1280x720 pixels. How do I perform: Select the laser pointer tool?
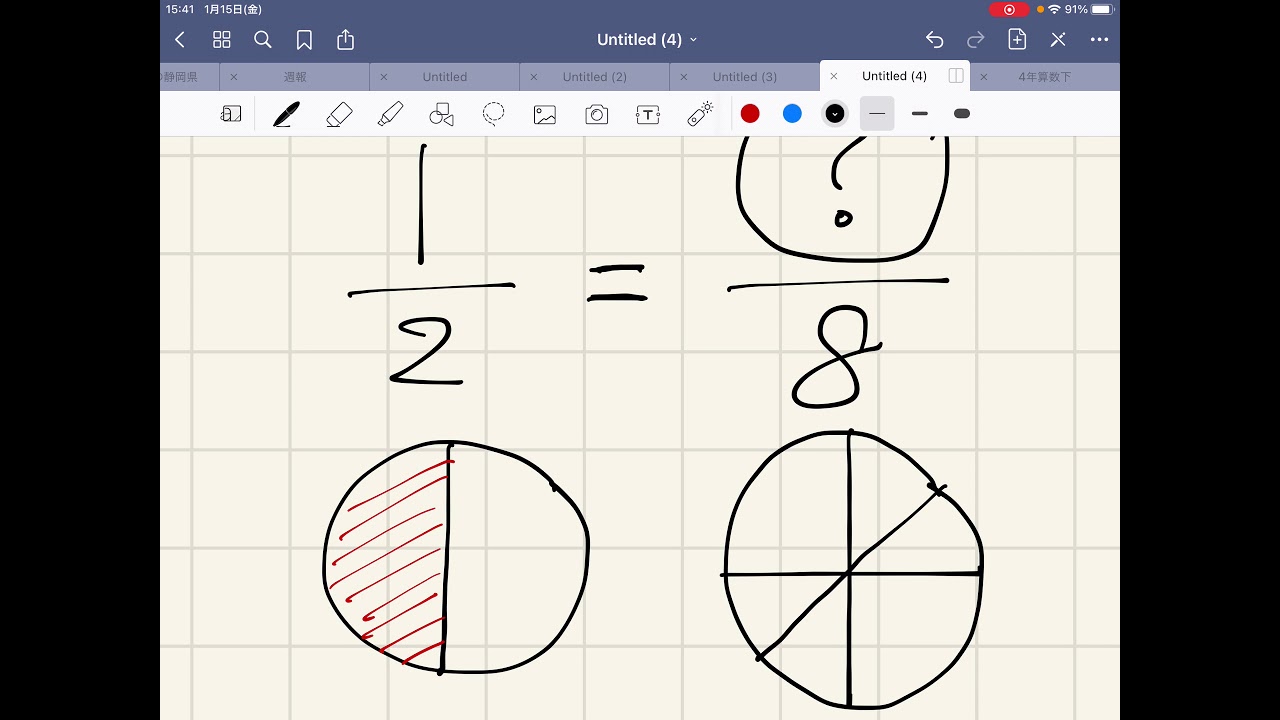tap(700, 114)
